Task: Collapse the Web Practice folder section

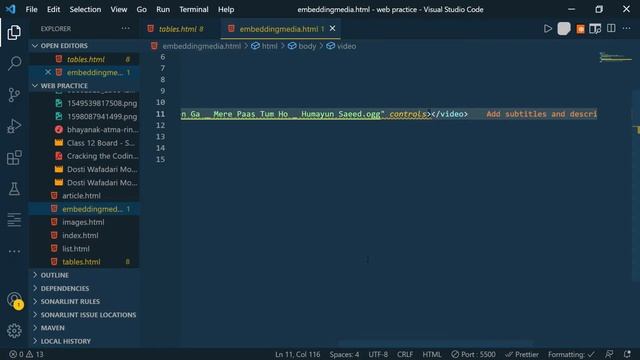Action: point(84,86)
